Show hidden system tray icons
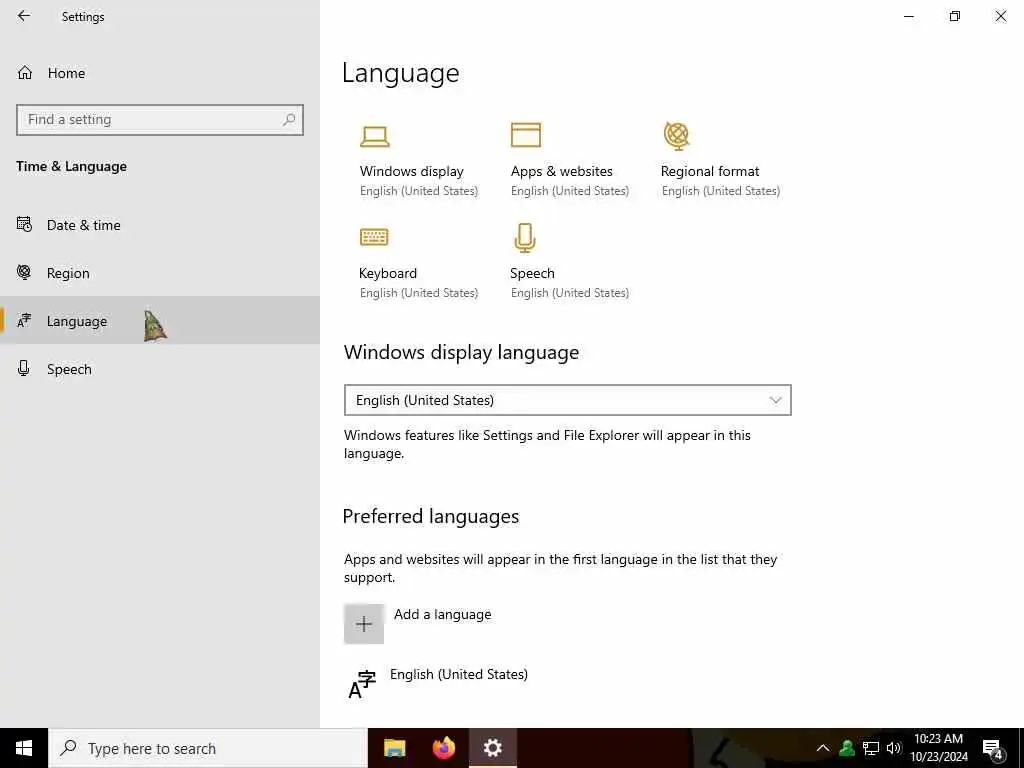The height and width of the screenshot is (768, 1024). click(x=823, y=748)
